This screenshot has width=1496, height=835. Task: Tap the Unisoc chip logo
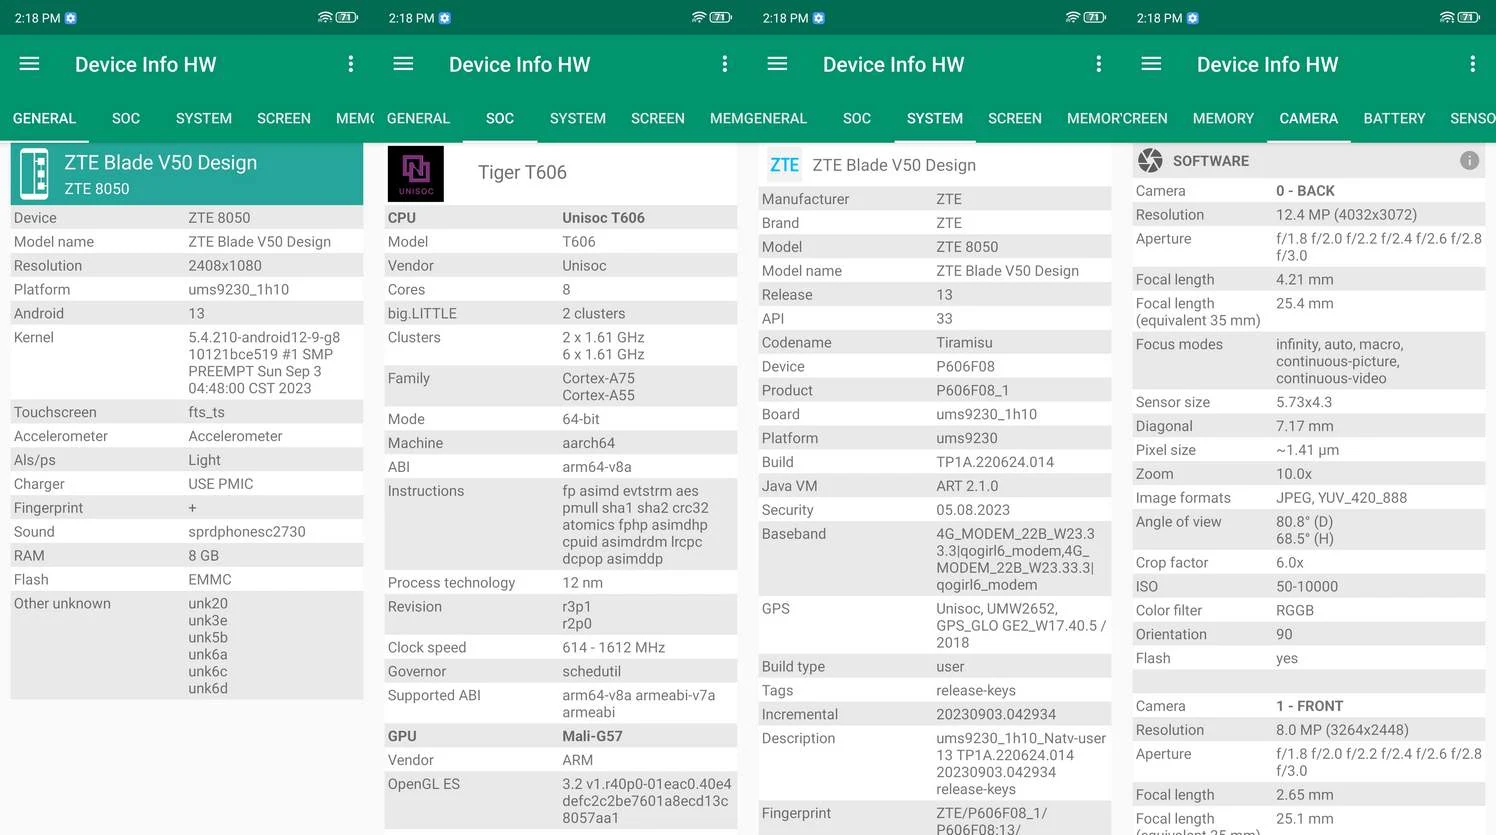[x=415, y=173]
